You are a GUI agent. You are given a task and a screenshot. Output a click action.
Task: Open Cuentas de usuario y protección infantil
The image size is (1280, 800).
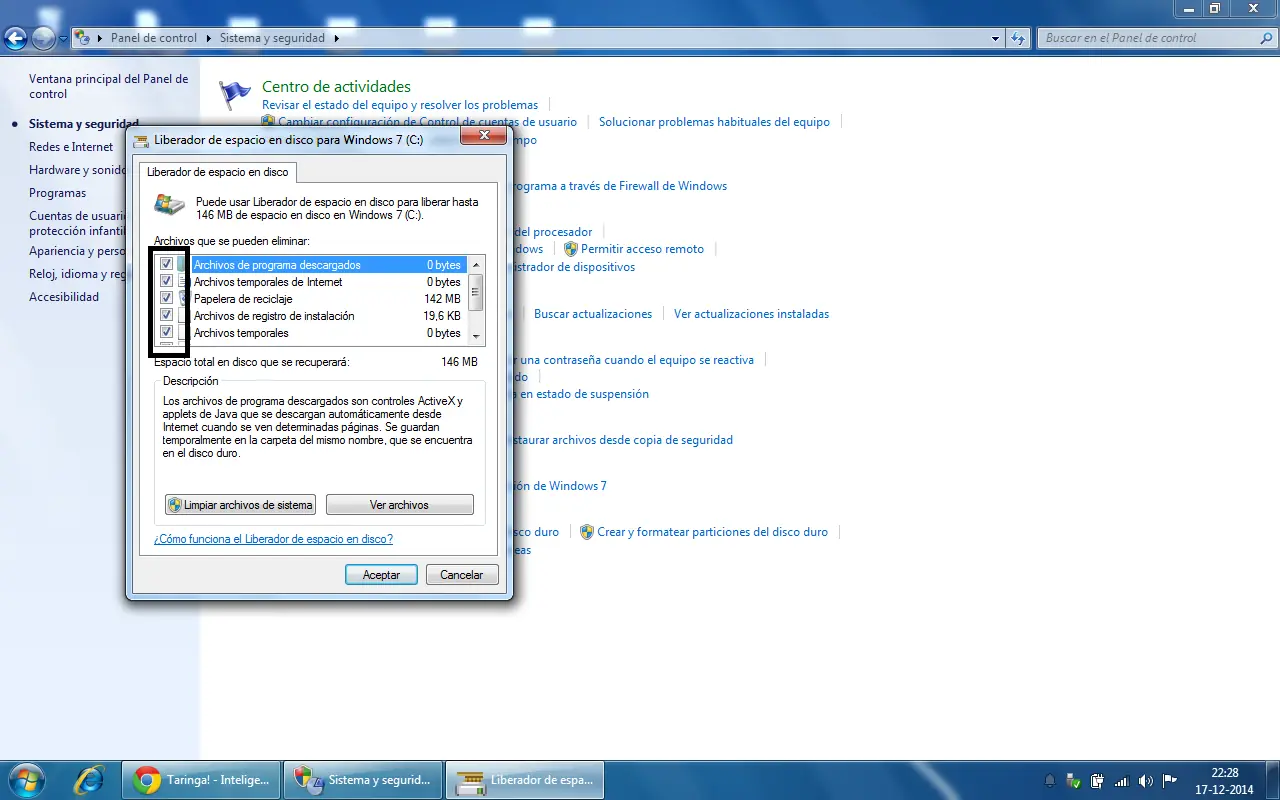77,223
